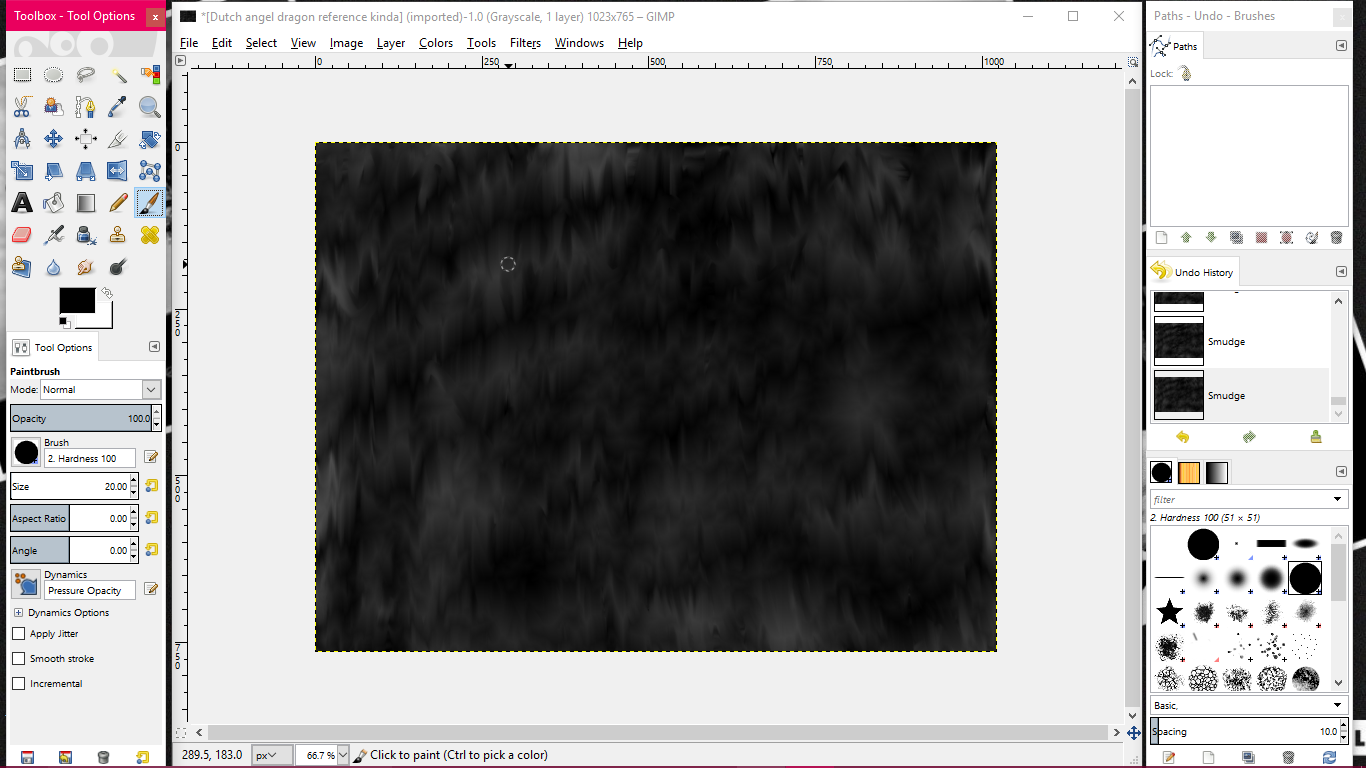The width and height of the screenshot is (1366, 768).
Task: Select the Heal bandage tool
Action: (150, 235)
